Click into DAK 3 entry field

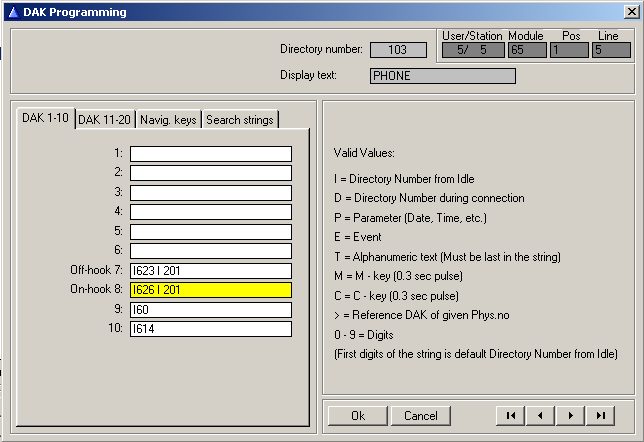[210, 192]
